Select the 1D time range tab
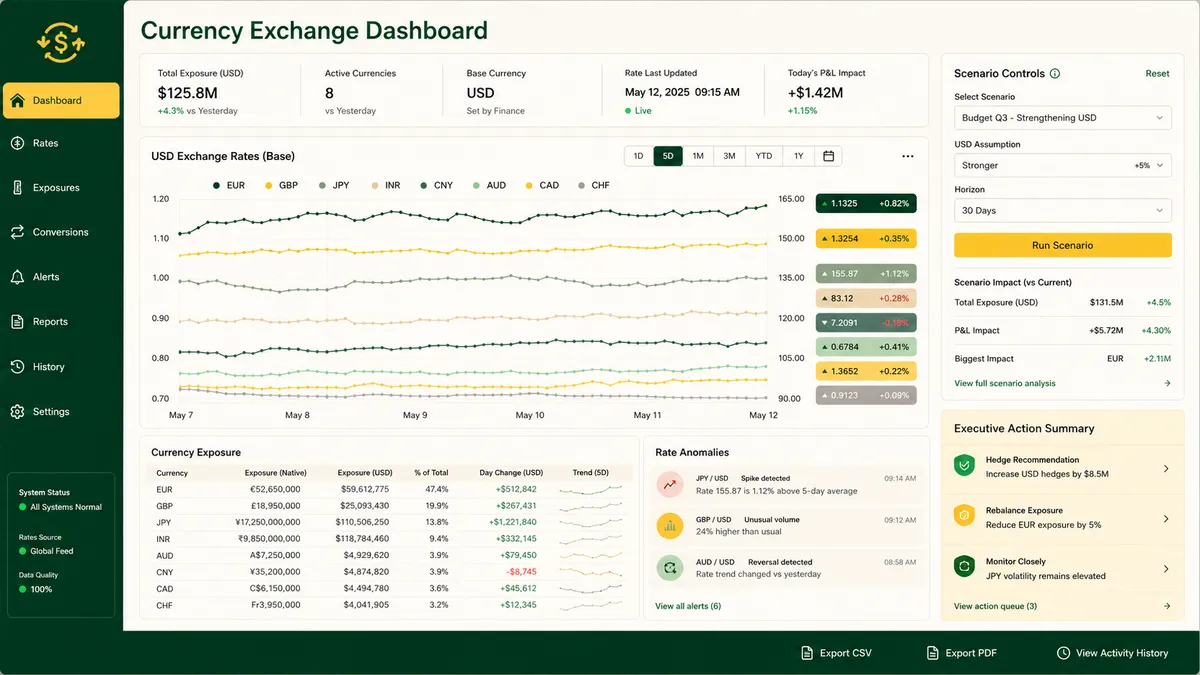The width and height of the screenshot is (1200, 675). (638, 156)
